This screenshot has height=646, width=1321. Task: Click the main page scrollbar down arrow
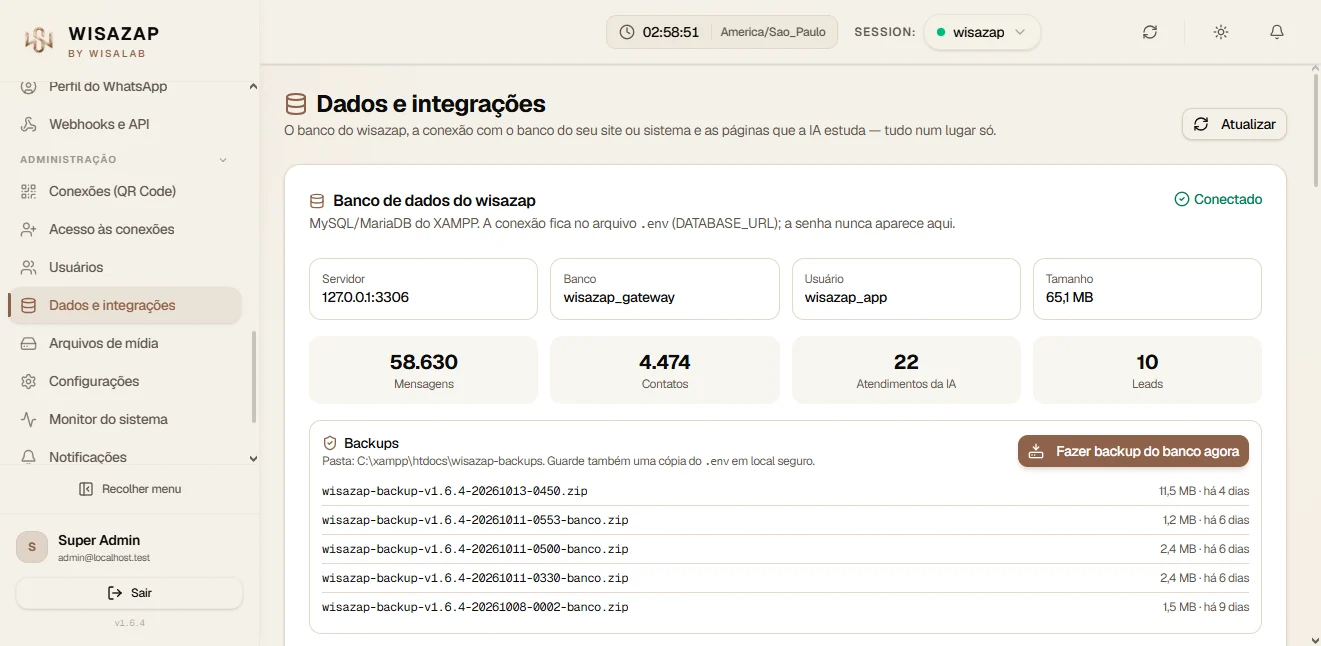(x=1314, y=639)
